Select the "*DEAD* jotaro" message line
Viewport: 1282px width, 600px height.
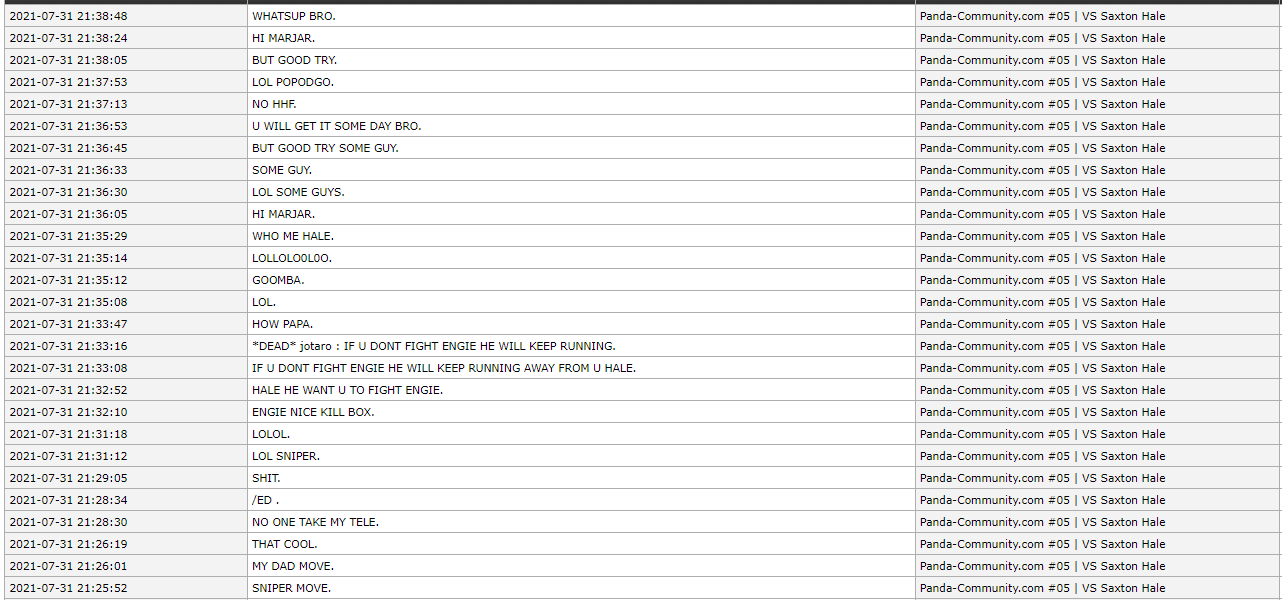[x=433, y=346]
